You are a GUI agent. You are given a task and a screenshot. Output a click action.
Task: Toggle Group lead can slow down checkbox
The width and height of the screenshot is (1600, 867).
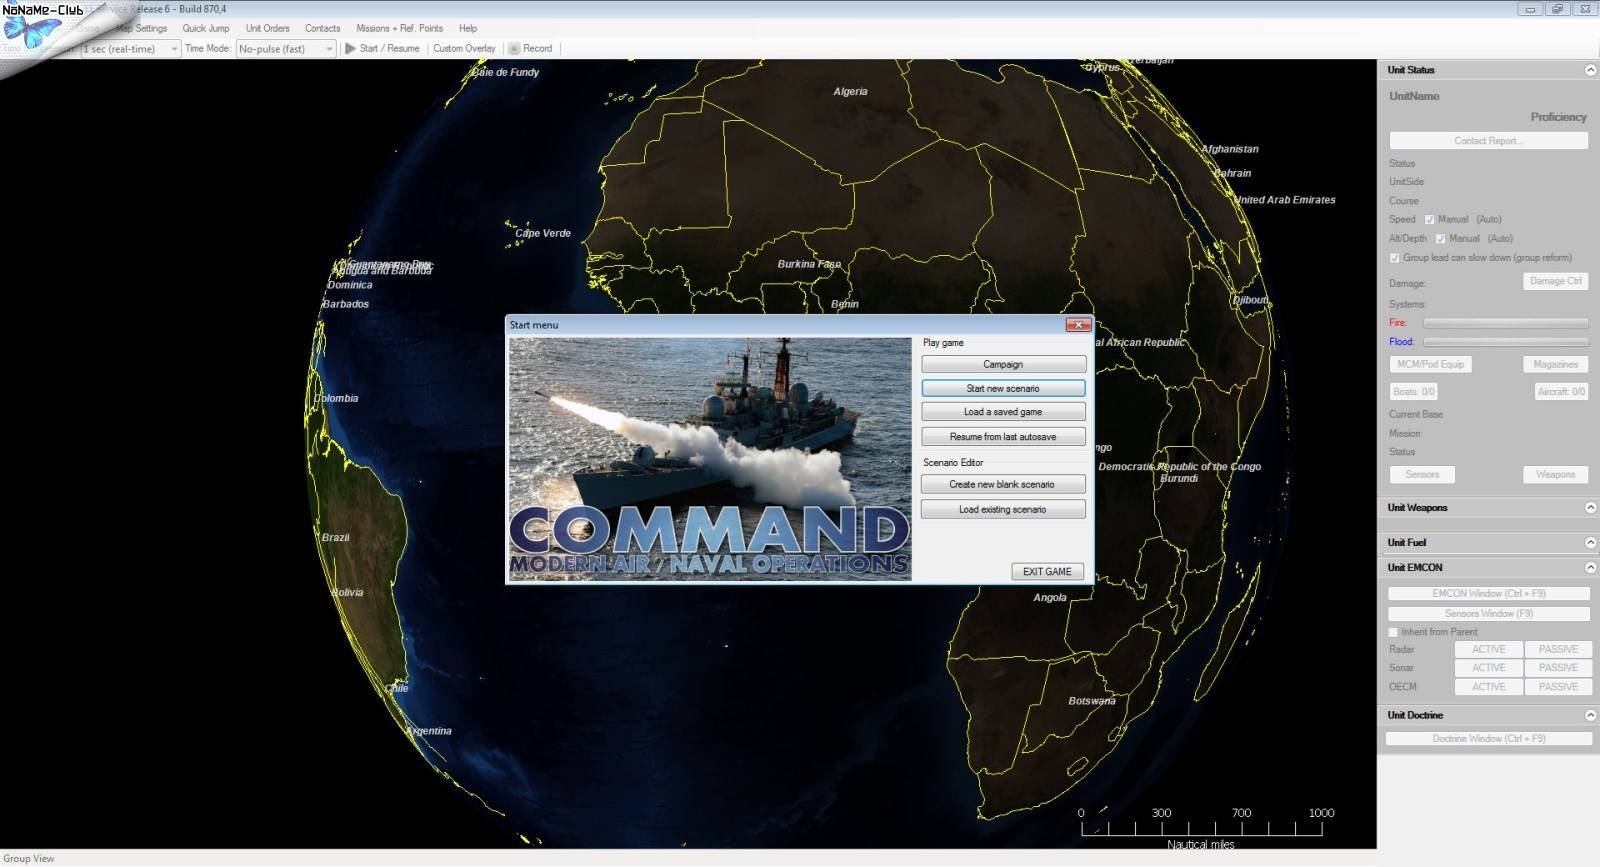click(x=1394, y=258)
